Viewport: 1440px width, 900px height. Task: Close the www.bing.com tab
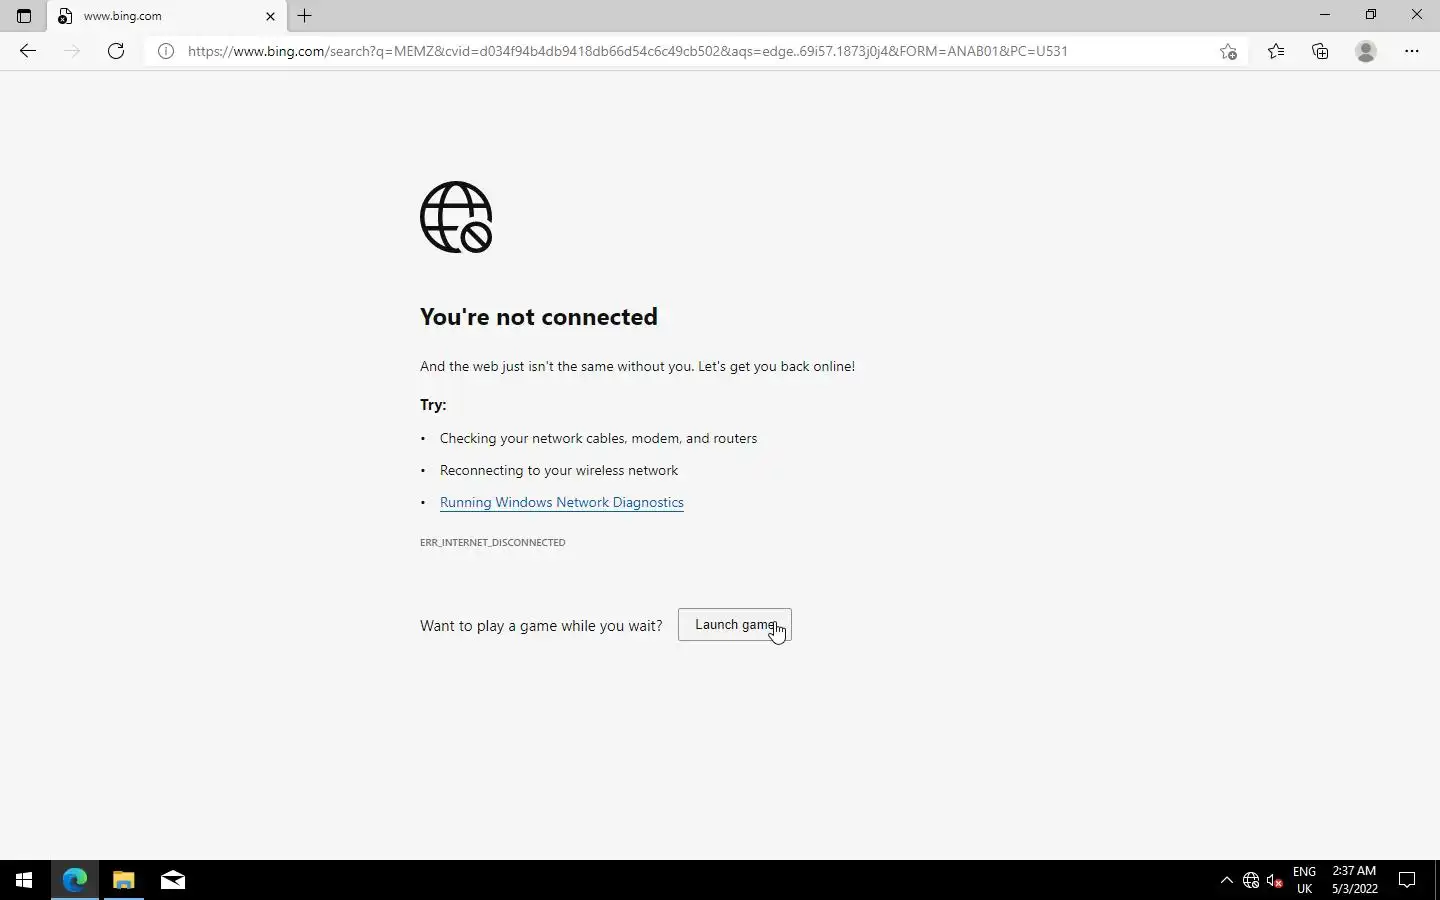click(x=270, y=16)
